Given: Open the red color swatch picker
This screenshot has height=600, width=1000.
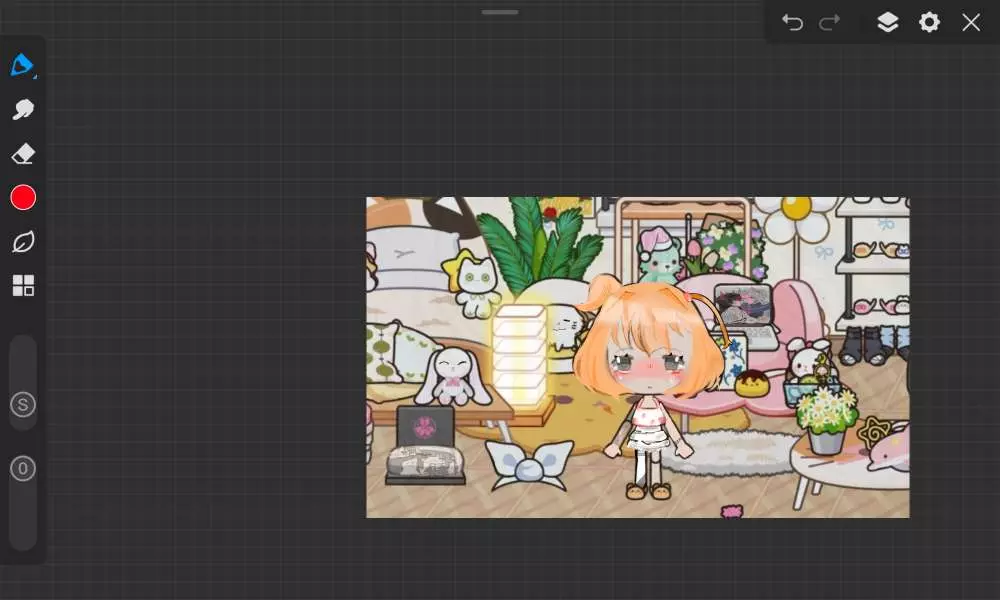Looking at the screenshot, I should click(23, 198).
